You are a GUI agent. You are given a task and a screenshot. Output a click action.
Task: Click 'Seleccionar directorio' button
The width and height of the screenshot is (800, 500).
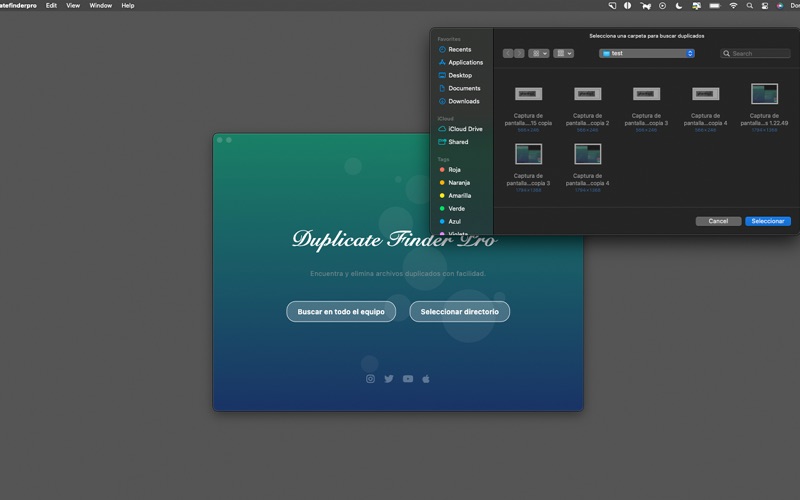click(x=460, y=312)
